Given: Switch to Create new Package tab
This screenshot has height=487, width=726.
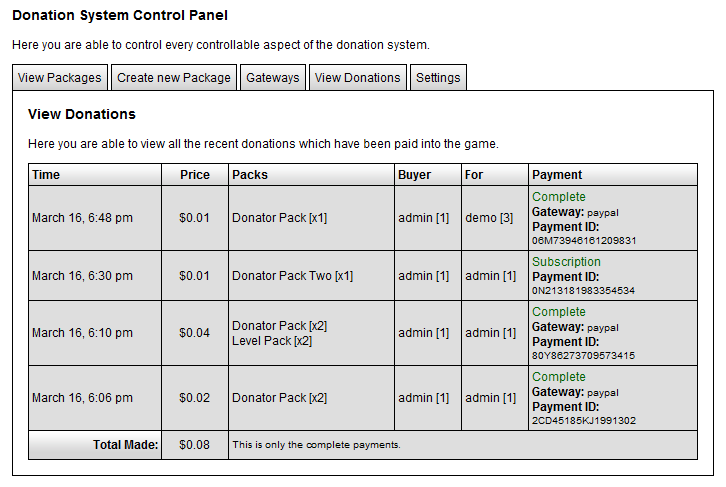Looking at the screenshot, I should [174, 78].
